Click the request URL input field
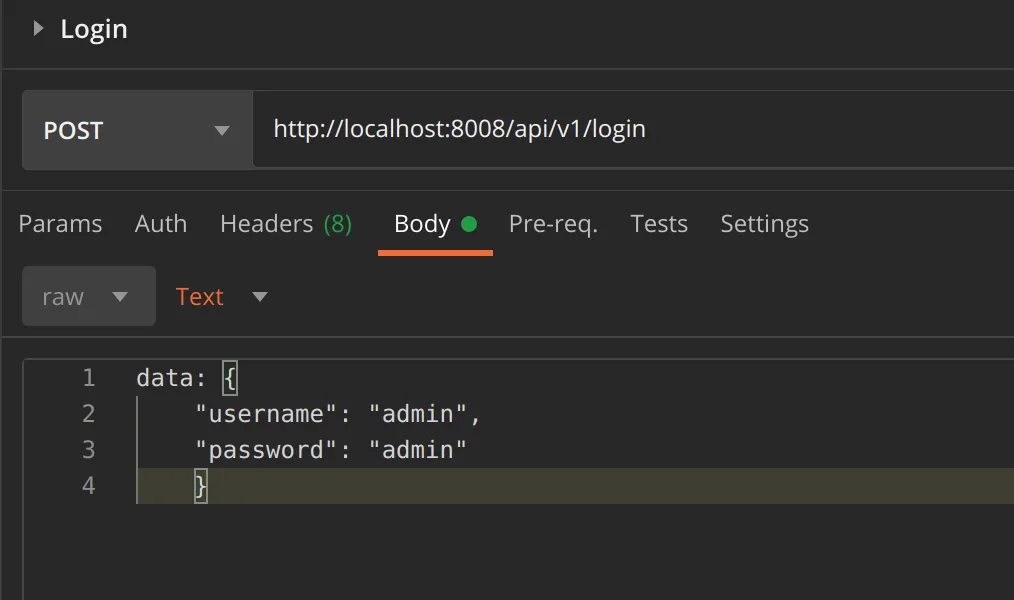This screenshot has height=600, width=1014. [630, 130]
